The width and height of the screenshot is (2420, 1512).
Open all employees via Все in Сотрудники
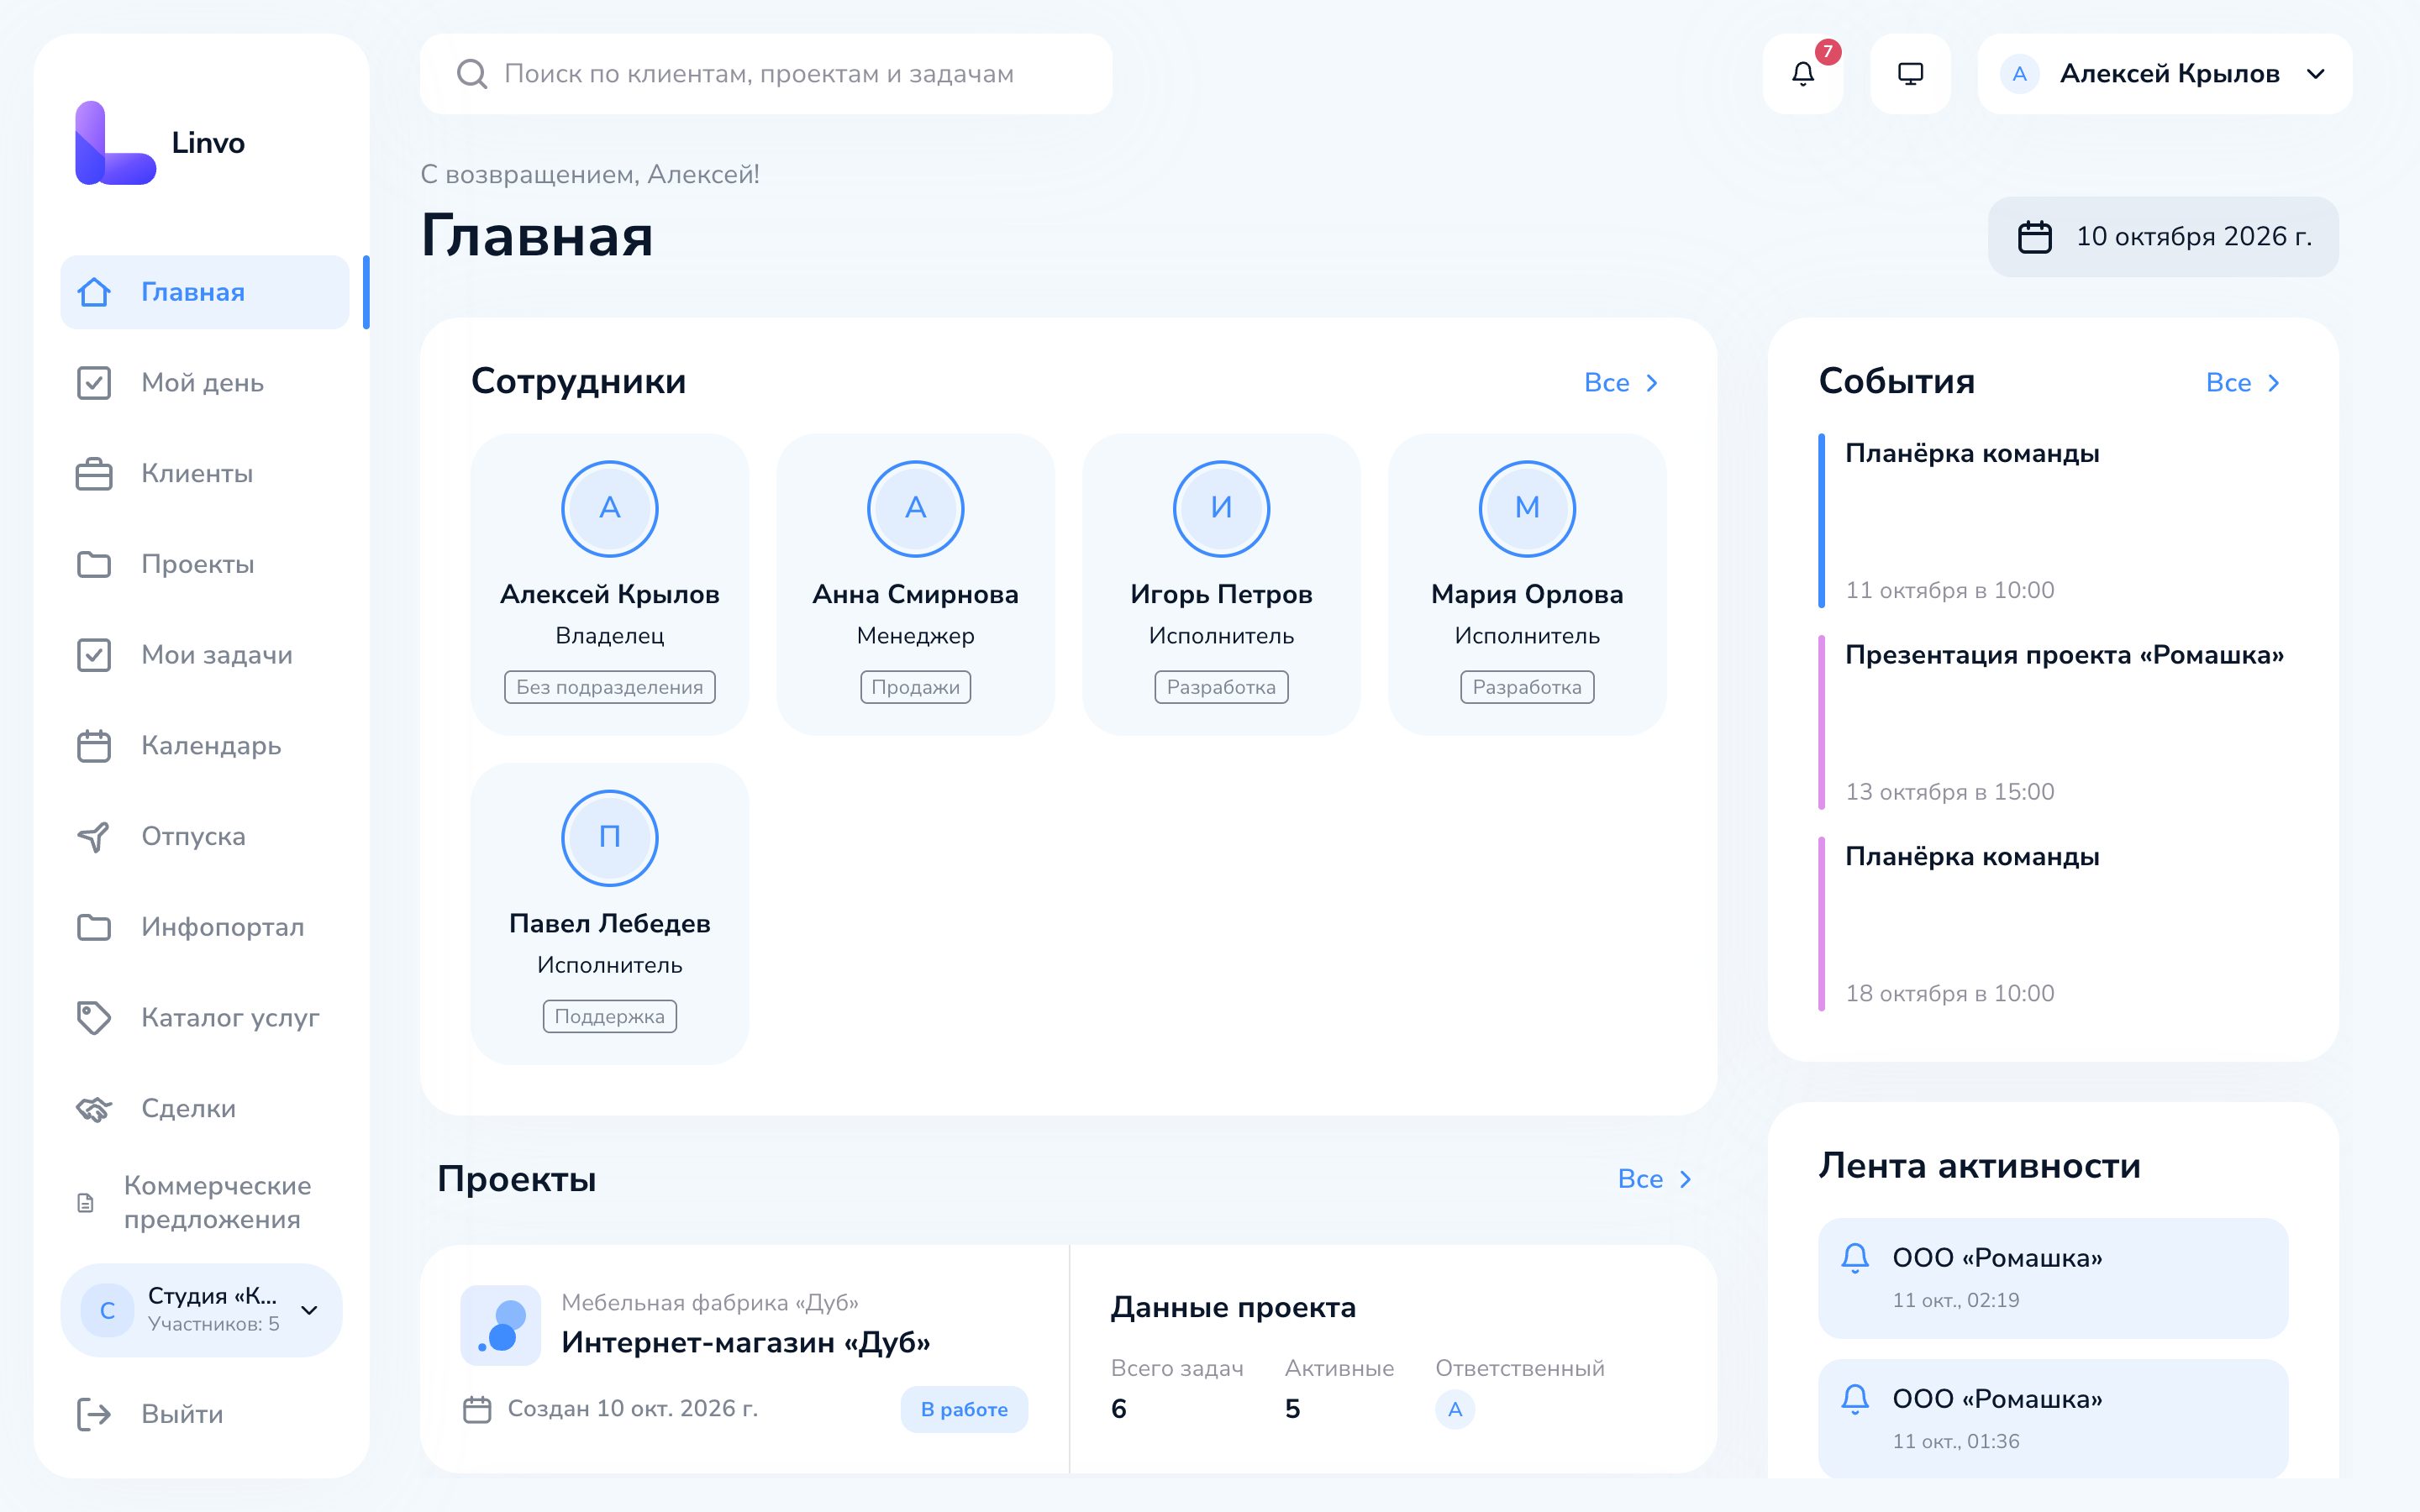click(x=1621, y=383)
